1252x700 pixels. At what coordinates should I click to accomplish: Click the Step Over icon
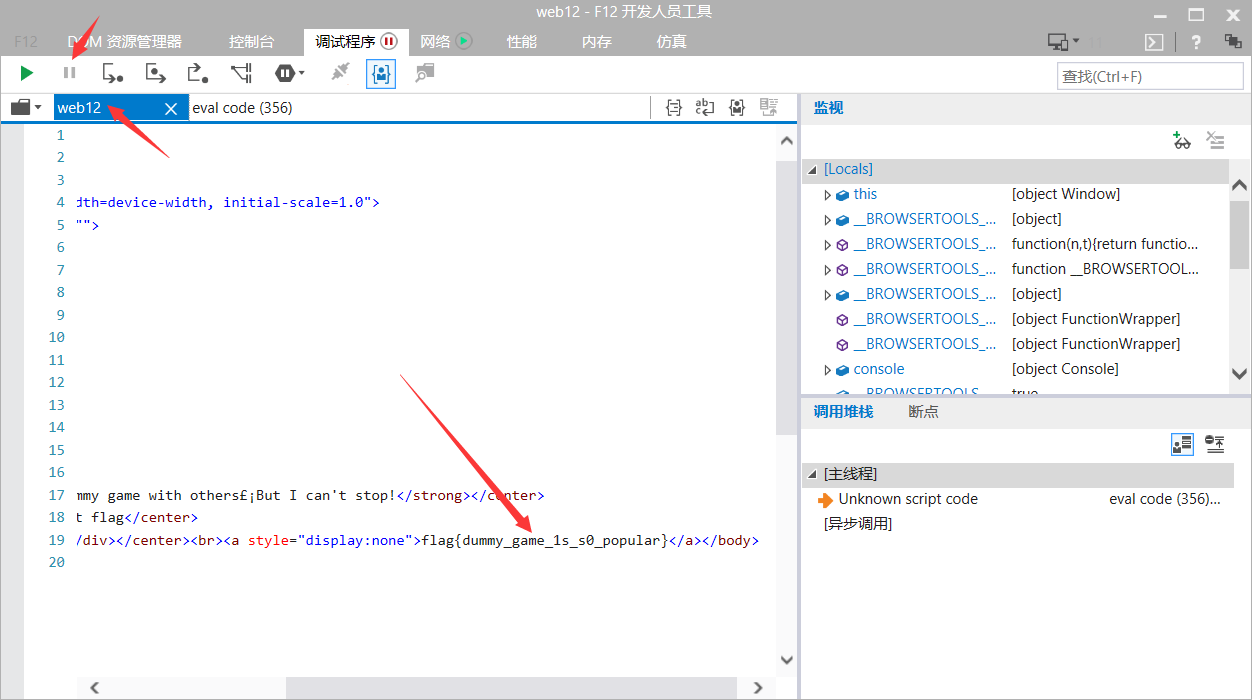click(155, 73)
